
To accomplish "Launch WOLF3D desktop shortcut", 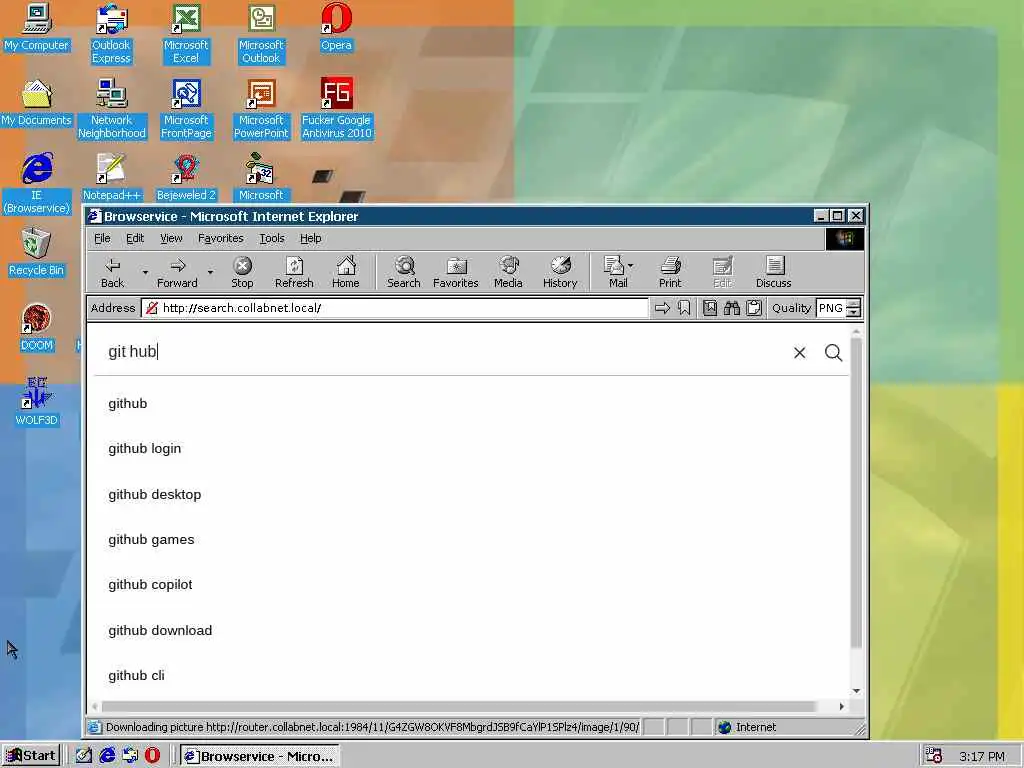I will point(37,402).
